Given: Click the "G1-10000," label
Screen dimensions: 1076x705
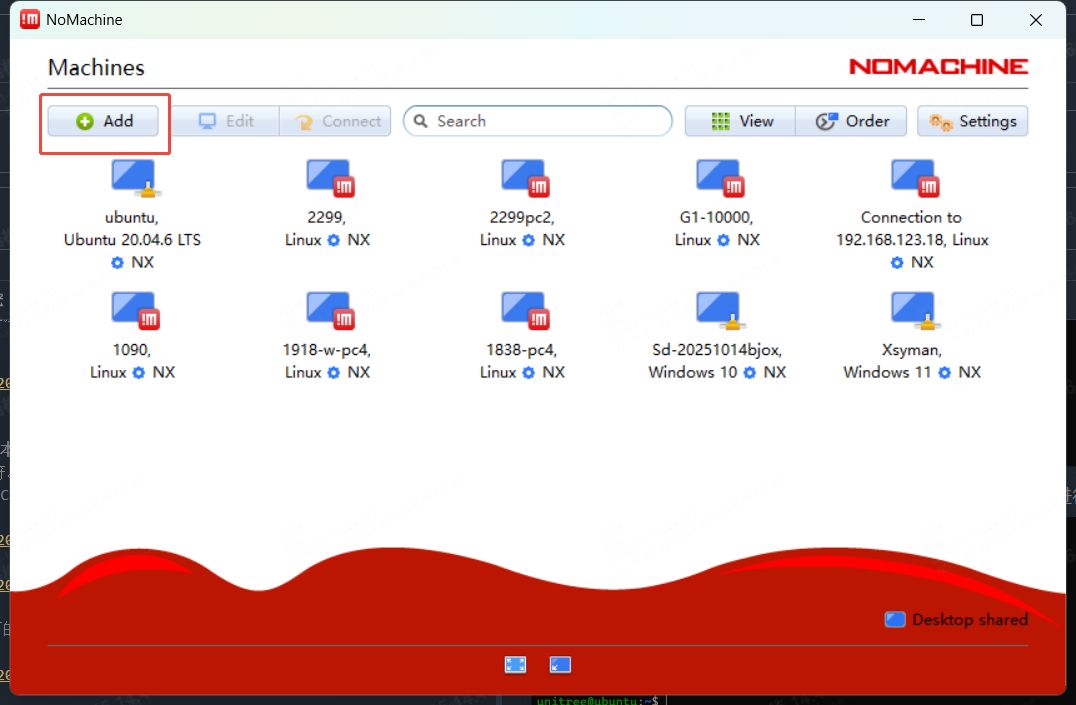Looking at the screenshot, I should point(716,218).
